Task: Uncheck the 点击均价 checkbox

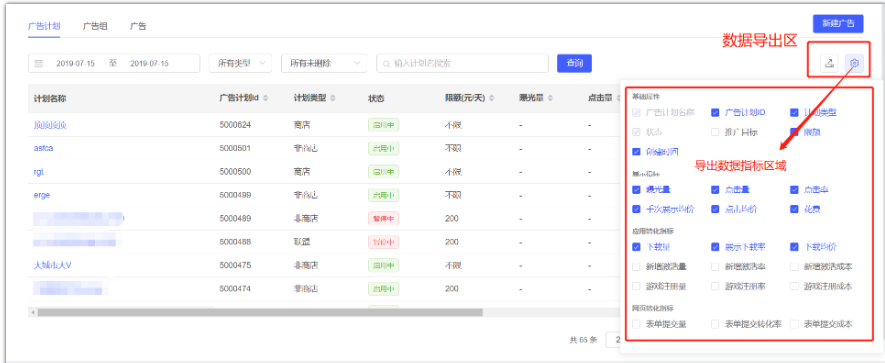Action: tap(715, 209)
